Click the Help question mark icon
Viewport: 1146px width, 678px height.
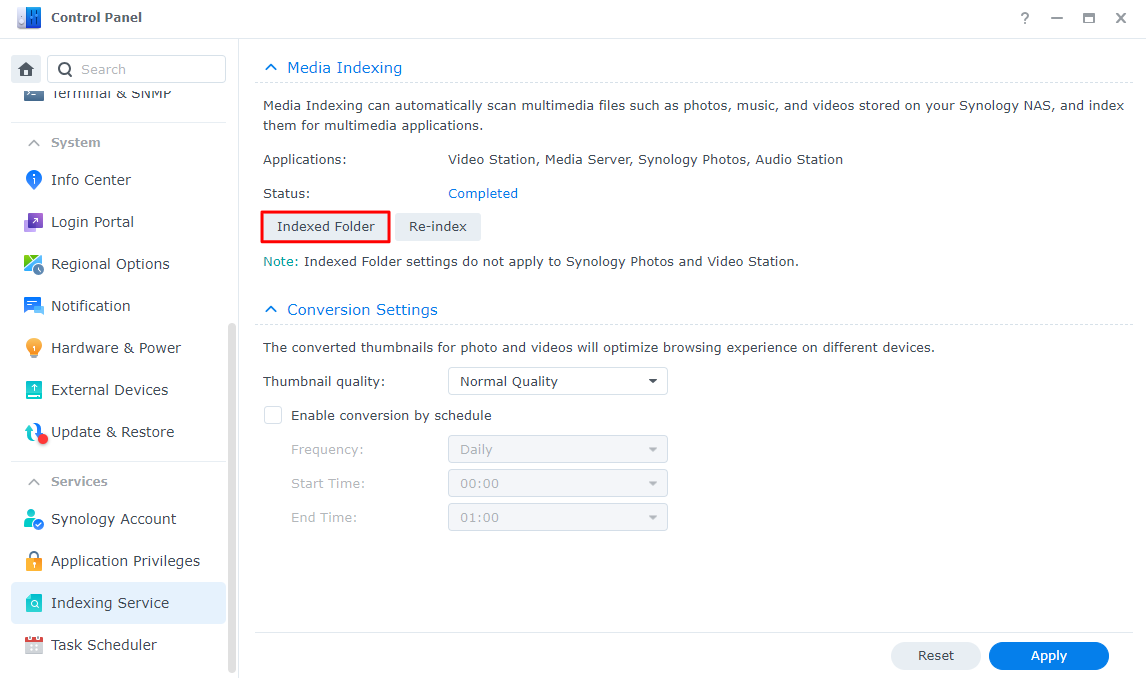tap(1025, 18)
